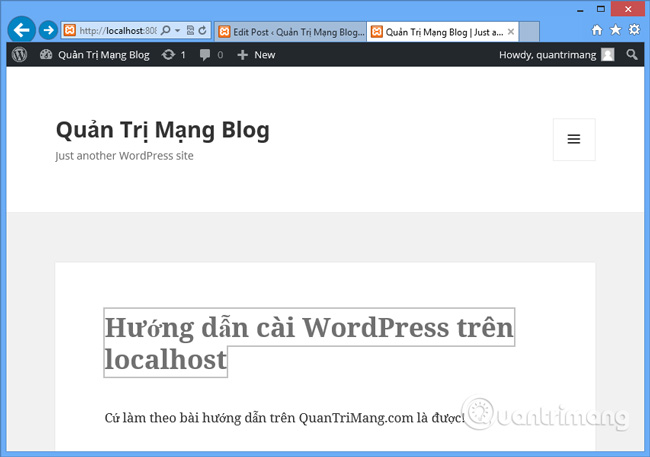The height and width of the screenshot is (457, 650).
Task: Open the post Hướng dẫn cài WordPress trên localhost
Action: pos(309,343)
